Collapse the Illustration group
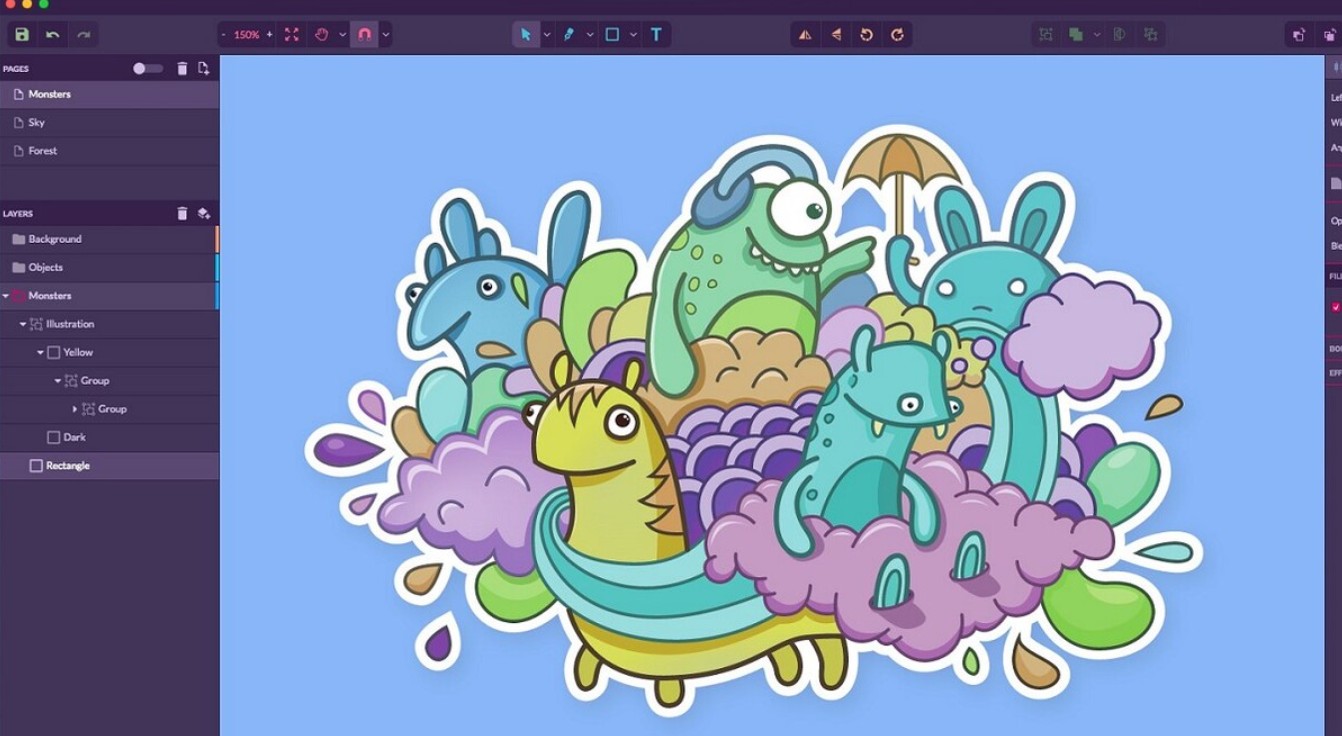 pyautogui.click(x=23, y=324)
